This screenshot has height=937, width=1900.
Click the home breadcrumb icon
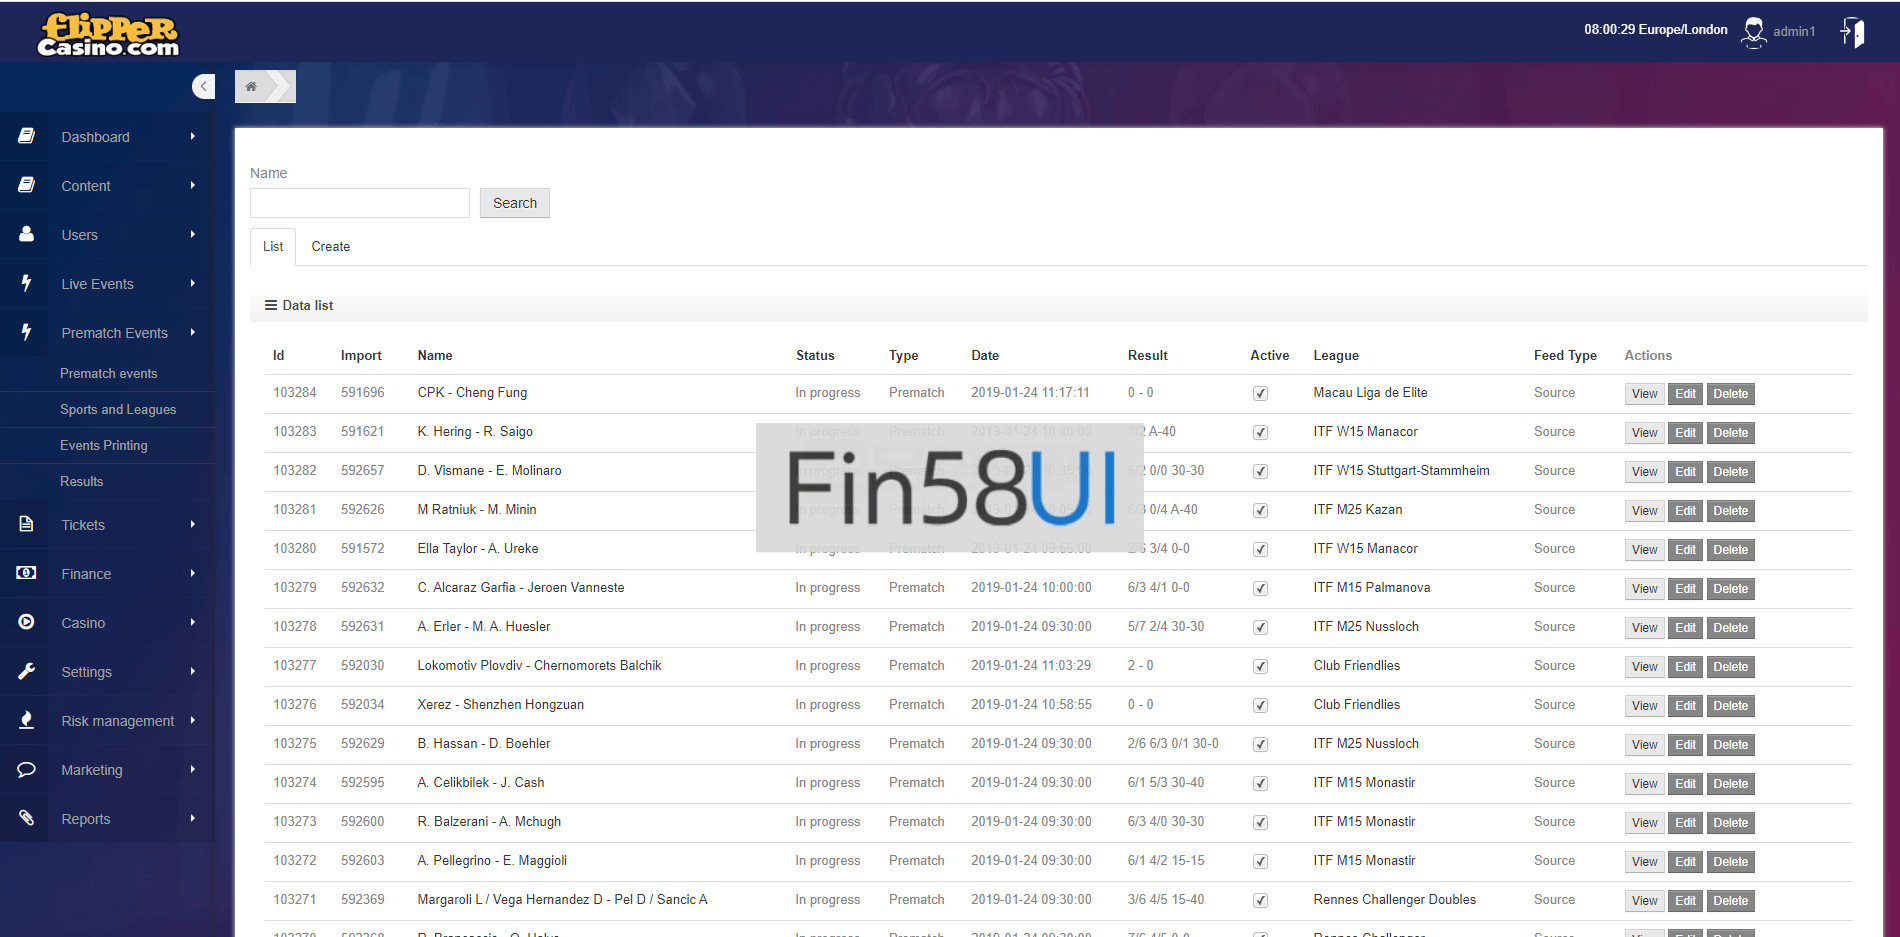point(251,87)
